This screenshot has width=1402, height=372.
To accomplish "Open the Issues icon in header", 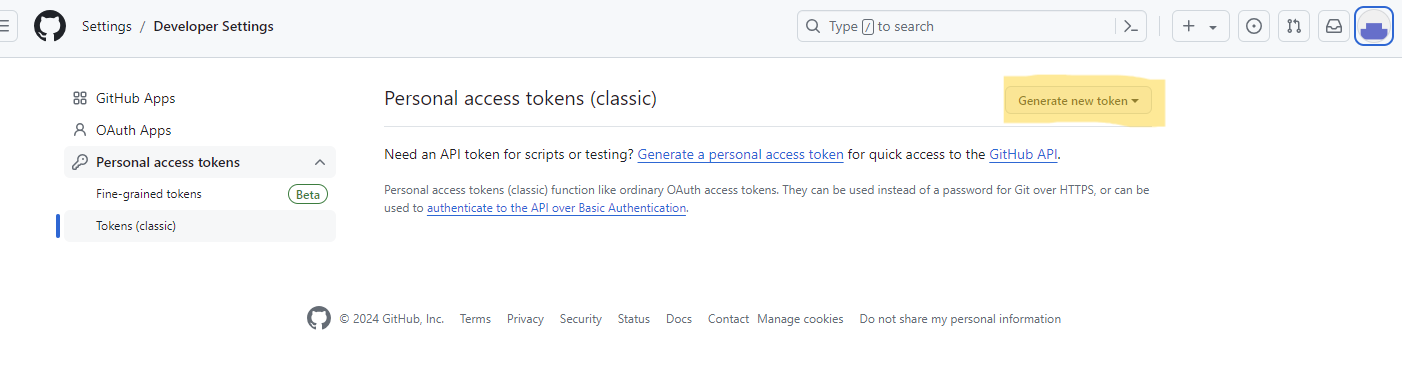I will (x=1254, y=27).
